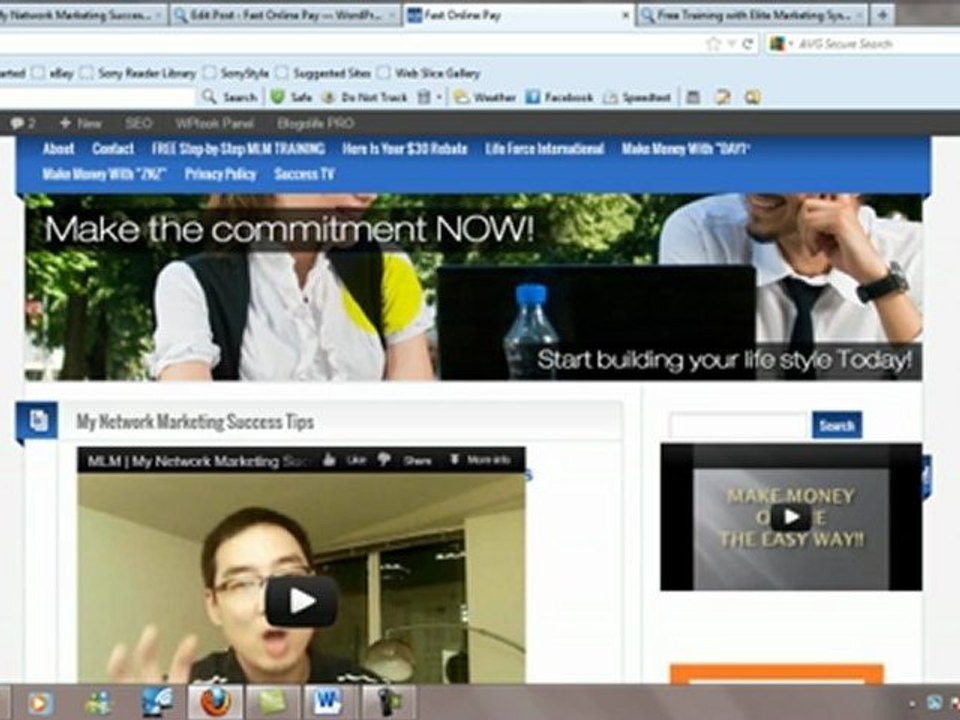Open the Speedtest toolbar shortcut

(x=637, y=97)
